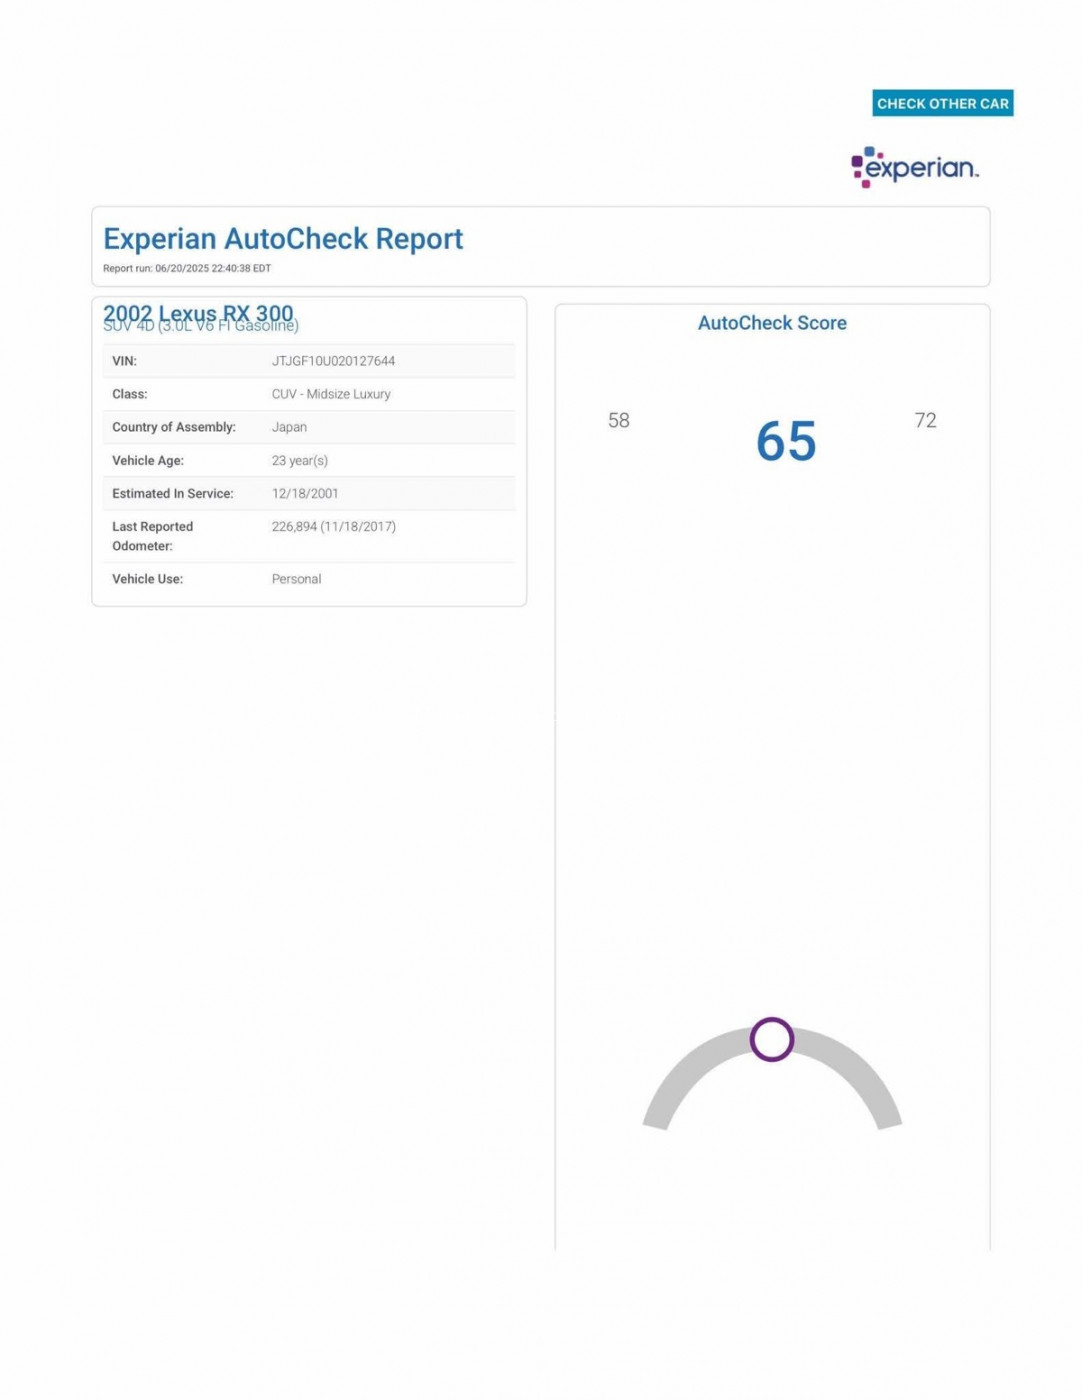The width and height of the screenshot is (1082, 1400).
Task: Click the VIN: label
Action: click(125, 361)
